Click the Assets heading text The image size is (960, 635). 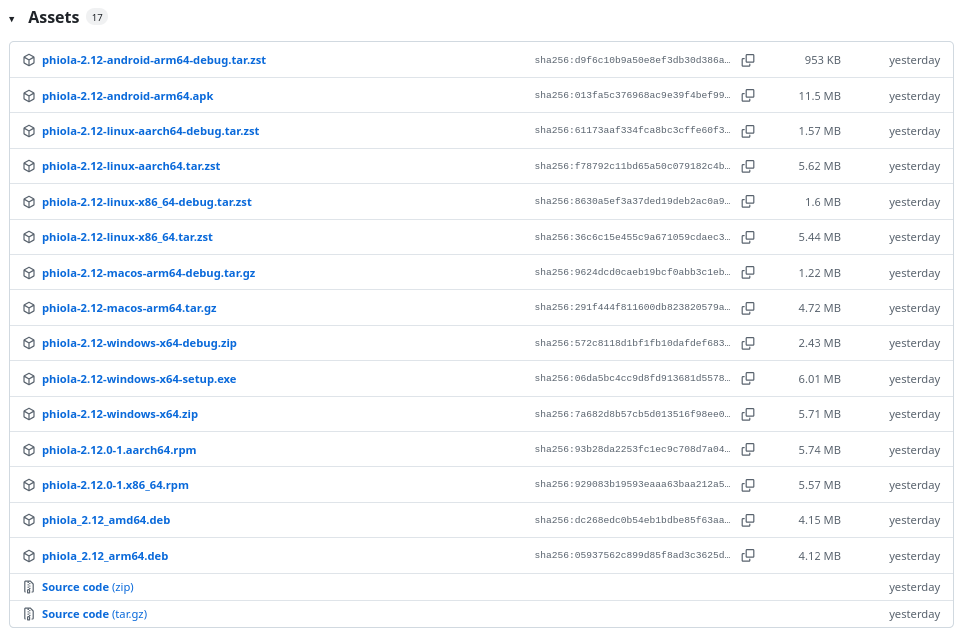[x=53, y=17]
